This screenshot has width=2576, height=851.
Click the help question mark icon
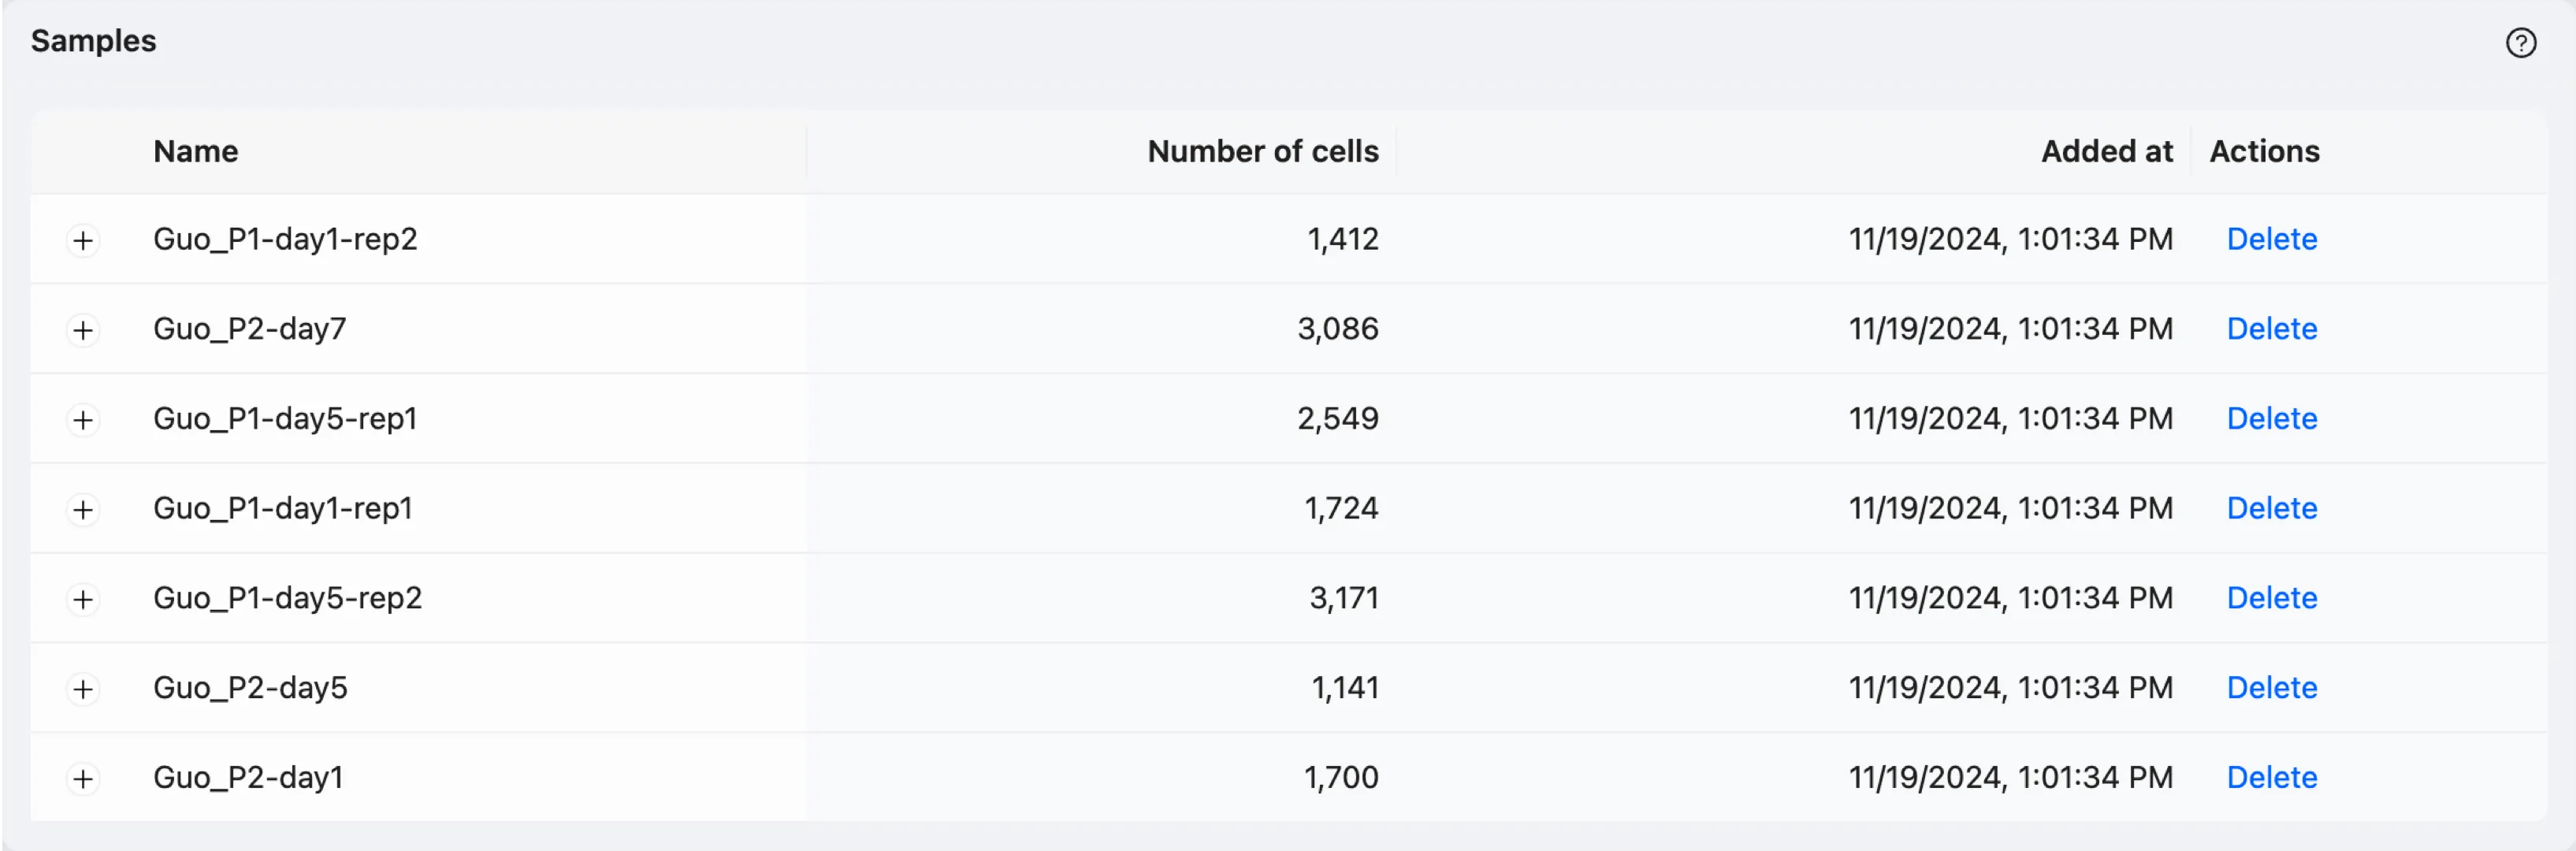coord(2520,43)
